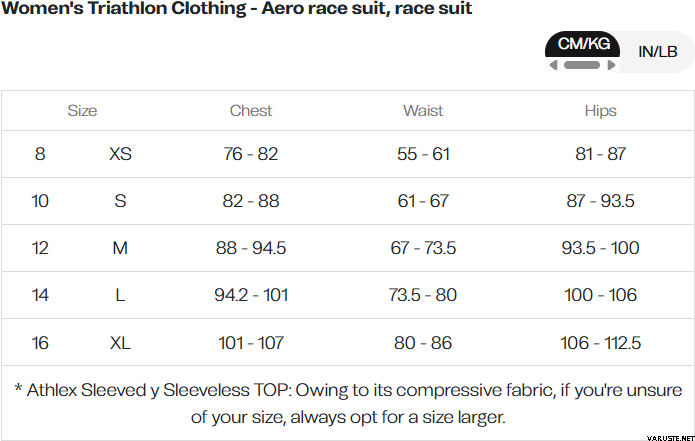Click the Athlex sizing note text
This screenshot has height=441, width=695.
click(348, 402)
